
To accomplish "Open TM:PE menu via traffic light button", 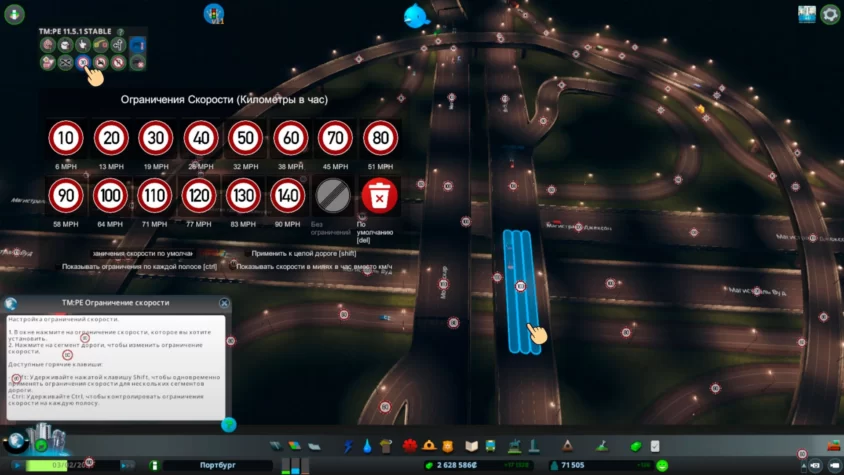I will tap(214, 13).
